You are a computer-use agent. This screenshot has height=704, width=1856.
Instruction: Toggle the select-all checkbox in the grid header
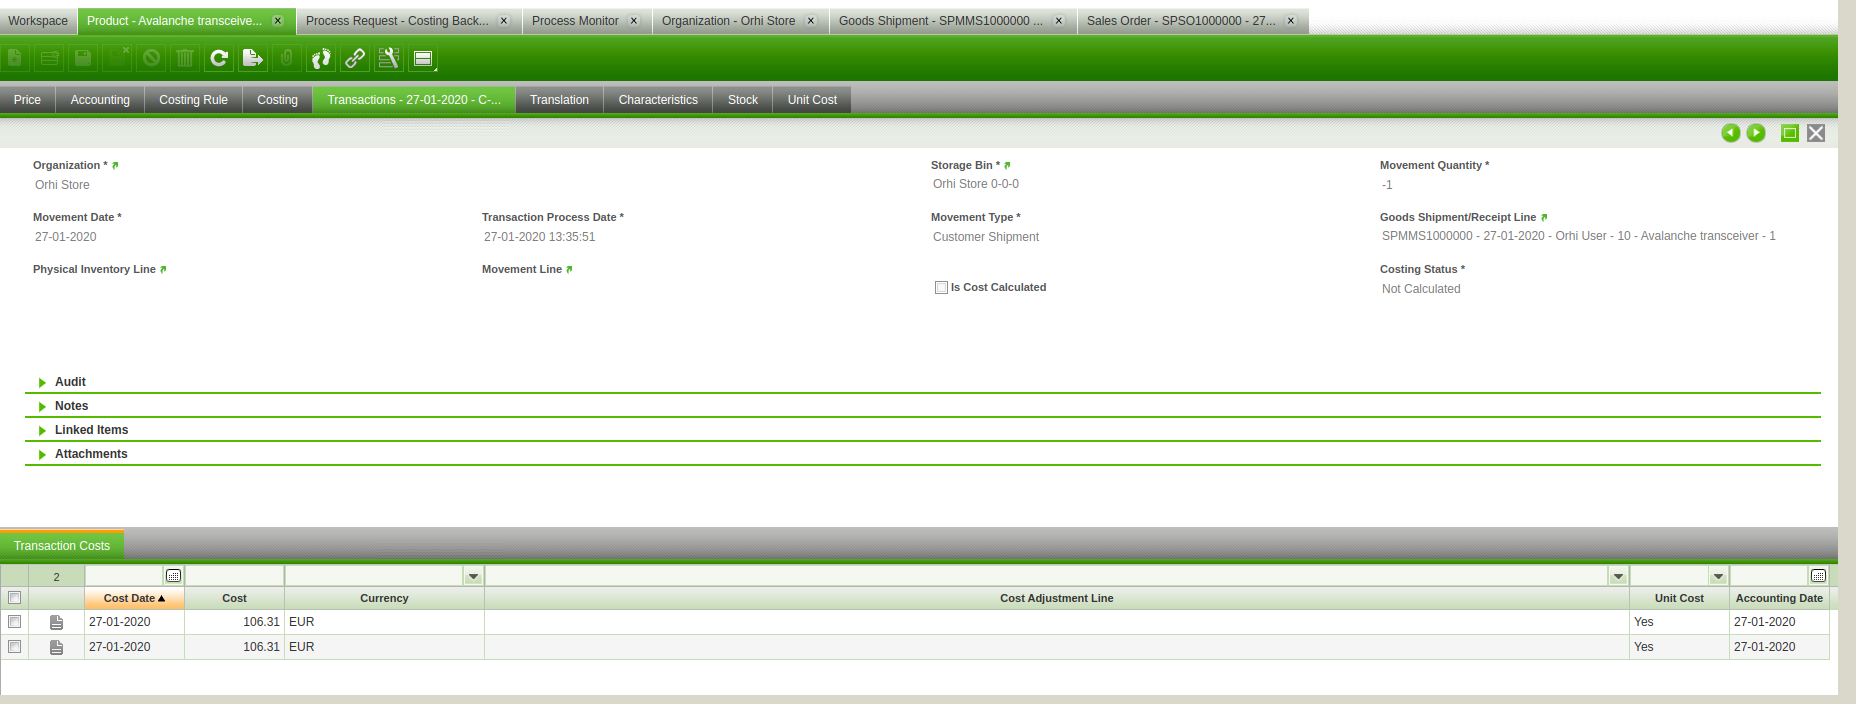14,598
